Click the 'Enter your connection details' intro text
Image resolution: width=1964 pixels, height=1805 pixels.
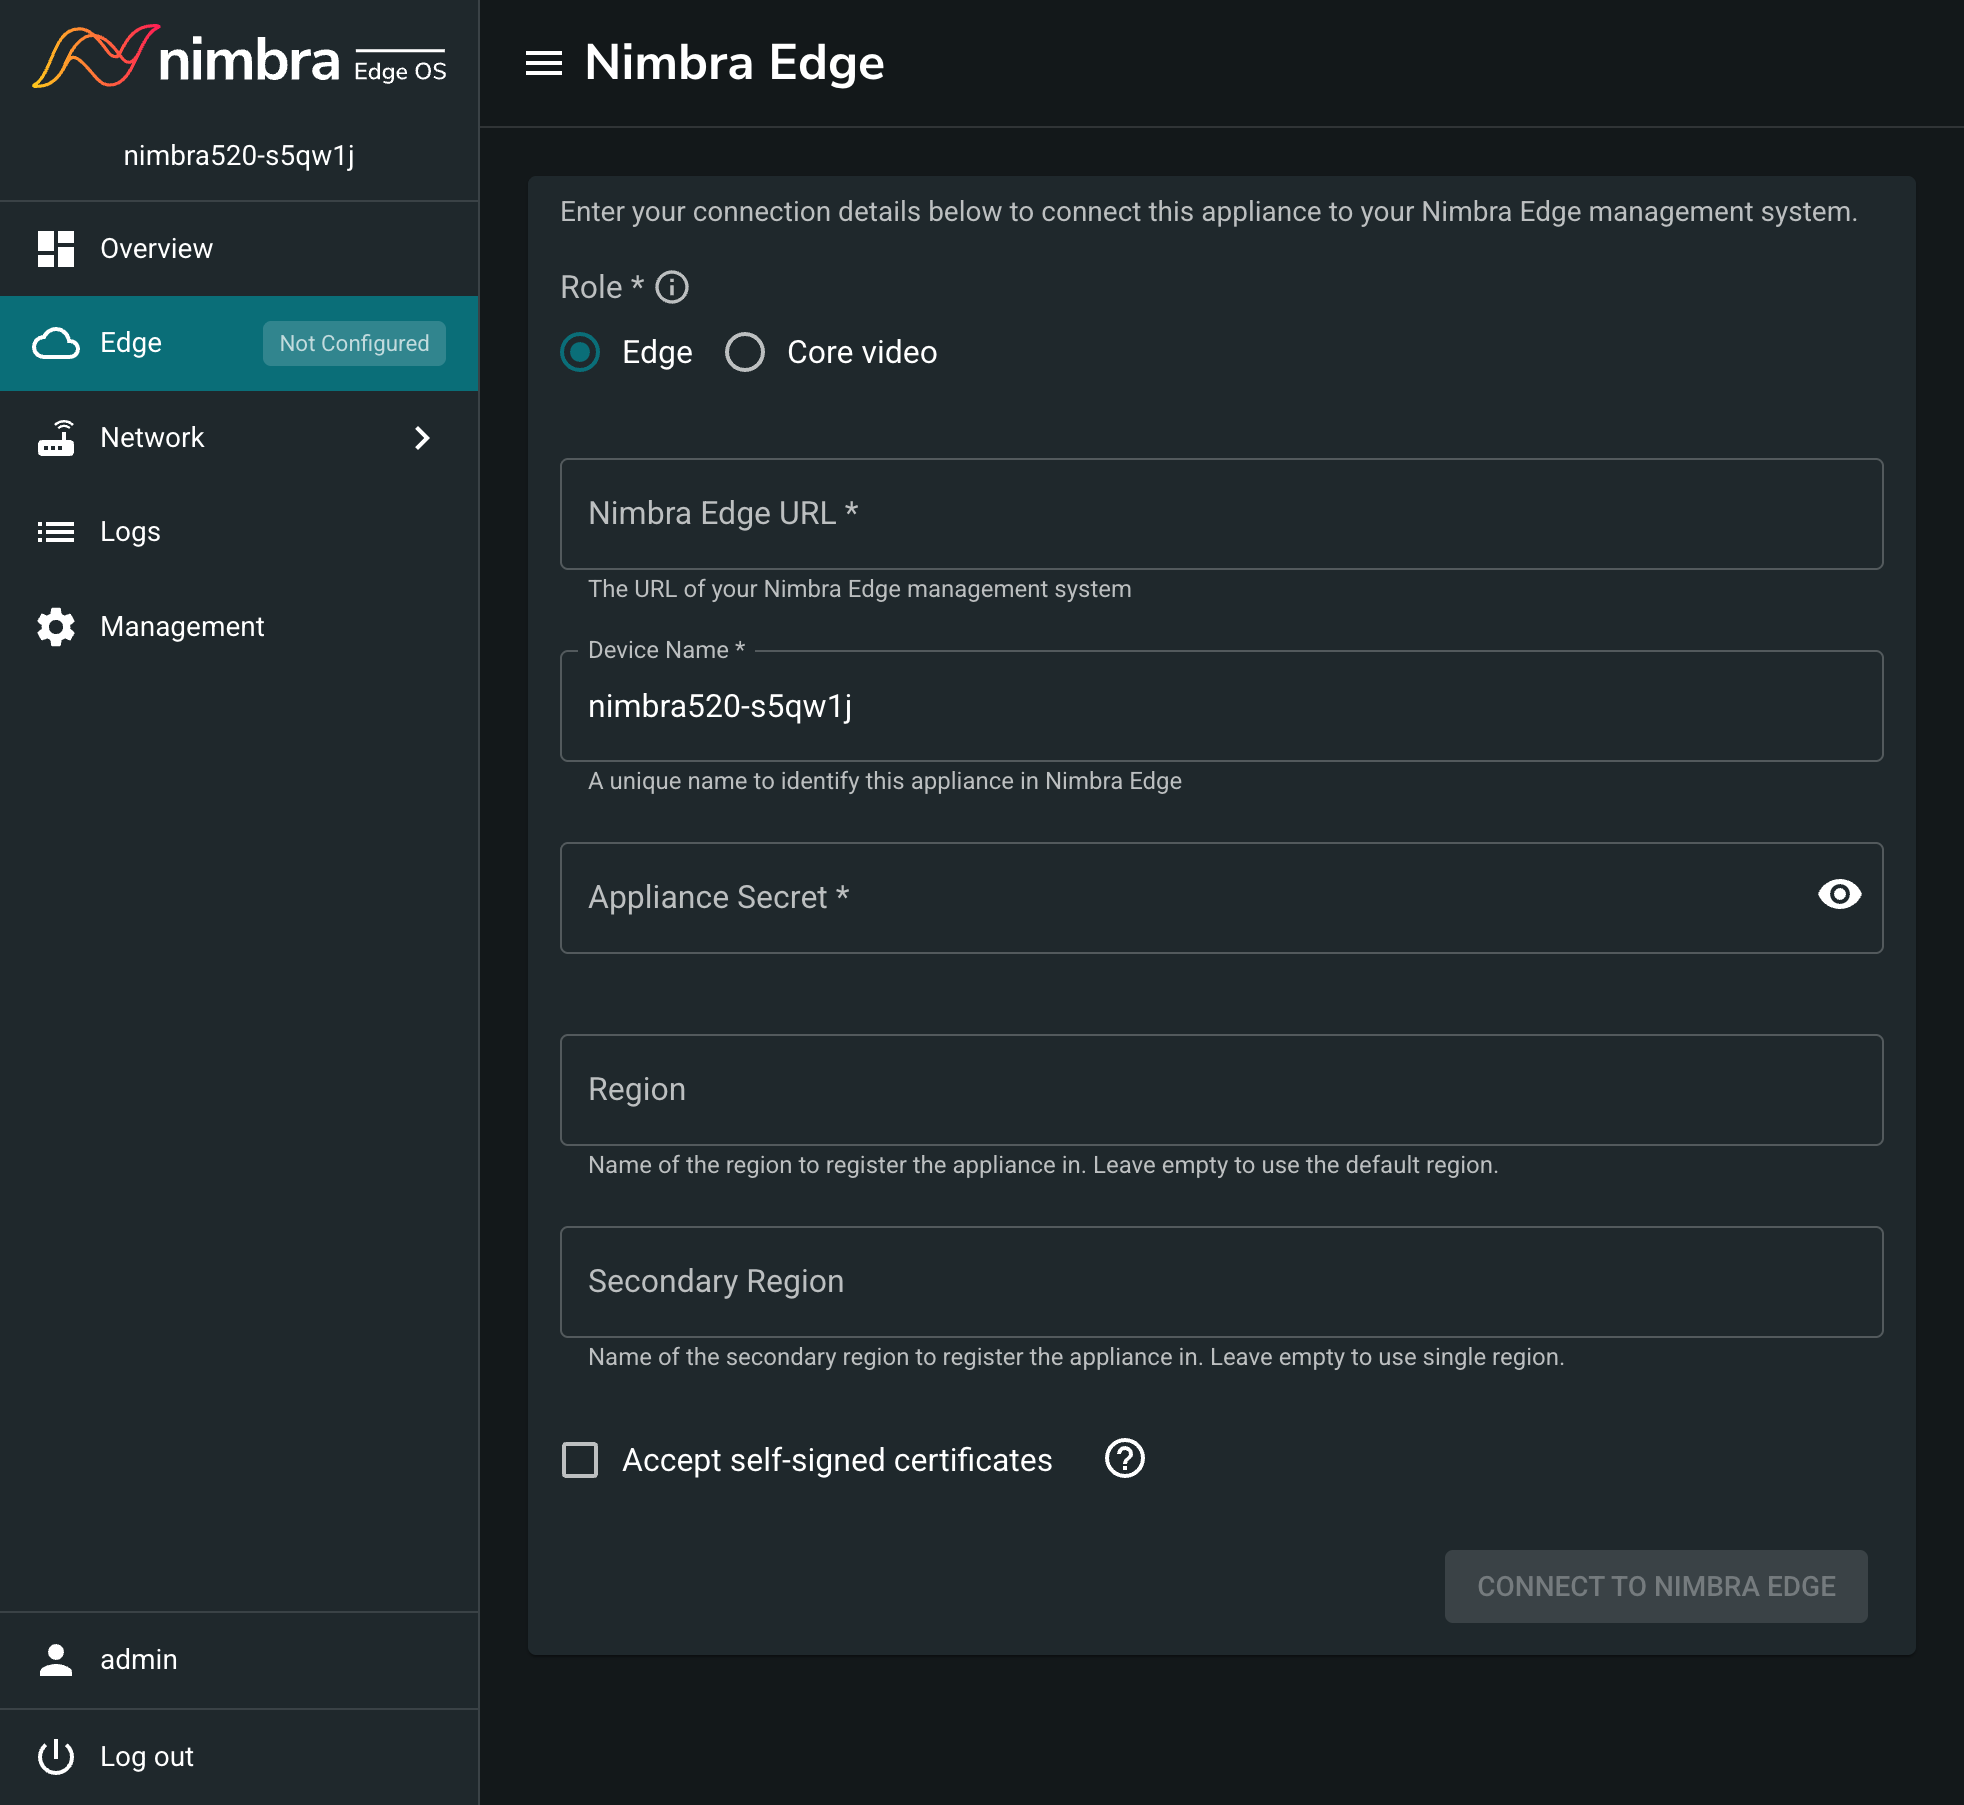coord(1208,212)
